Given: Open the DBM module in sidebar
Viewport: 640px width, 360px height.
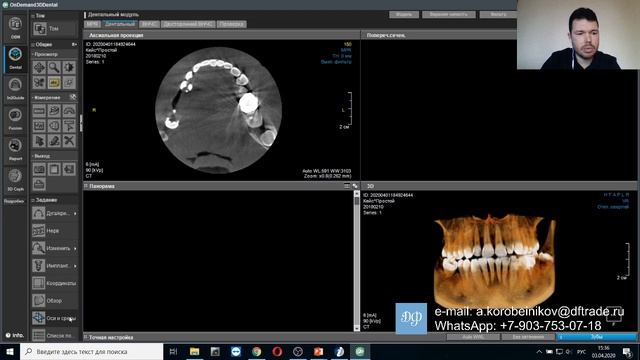Looking at the screenshot, I should click(x=15, y=27).
